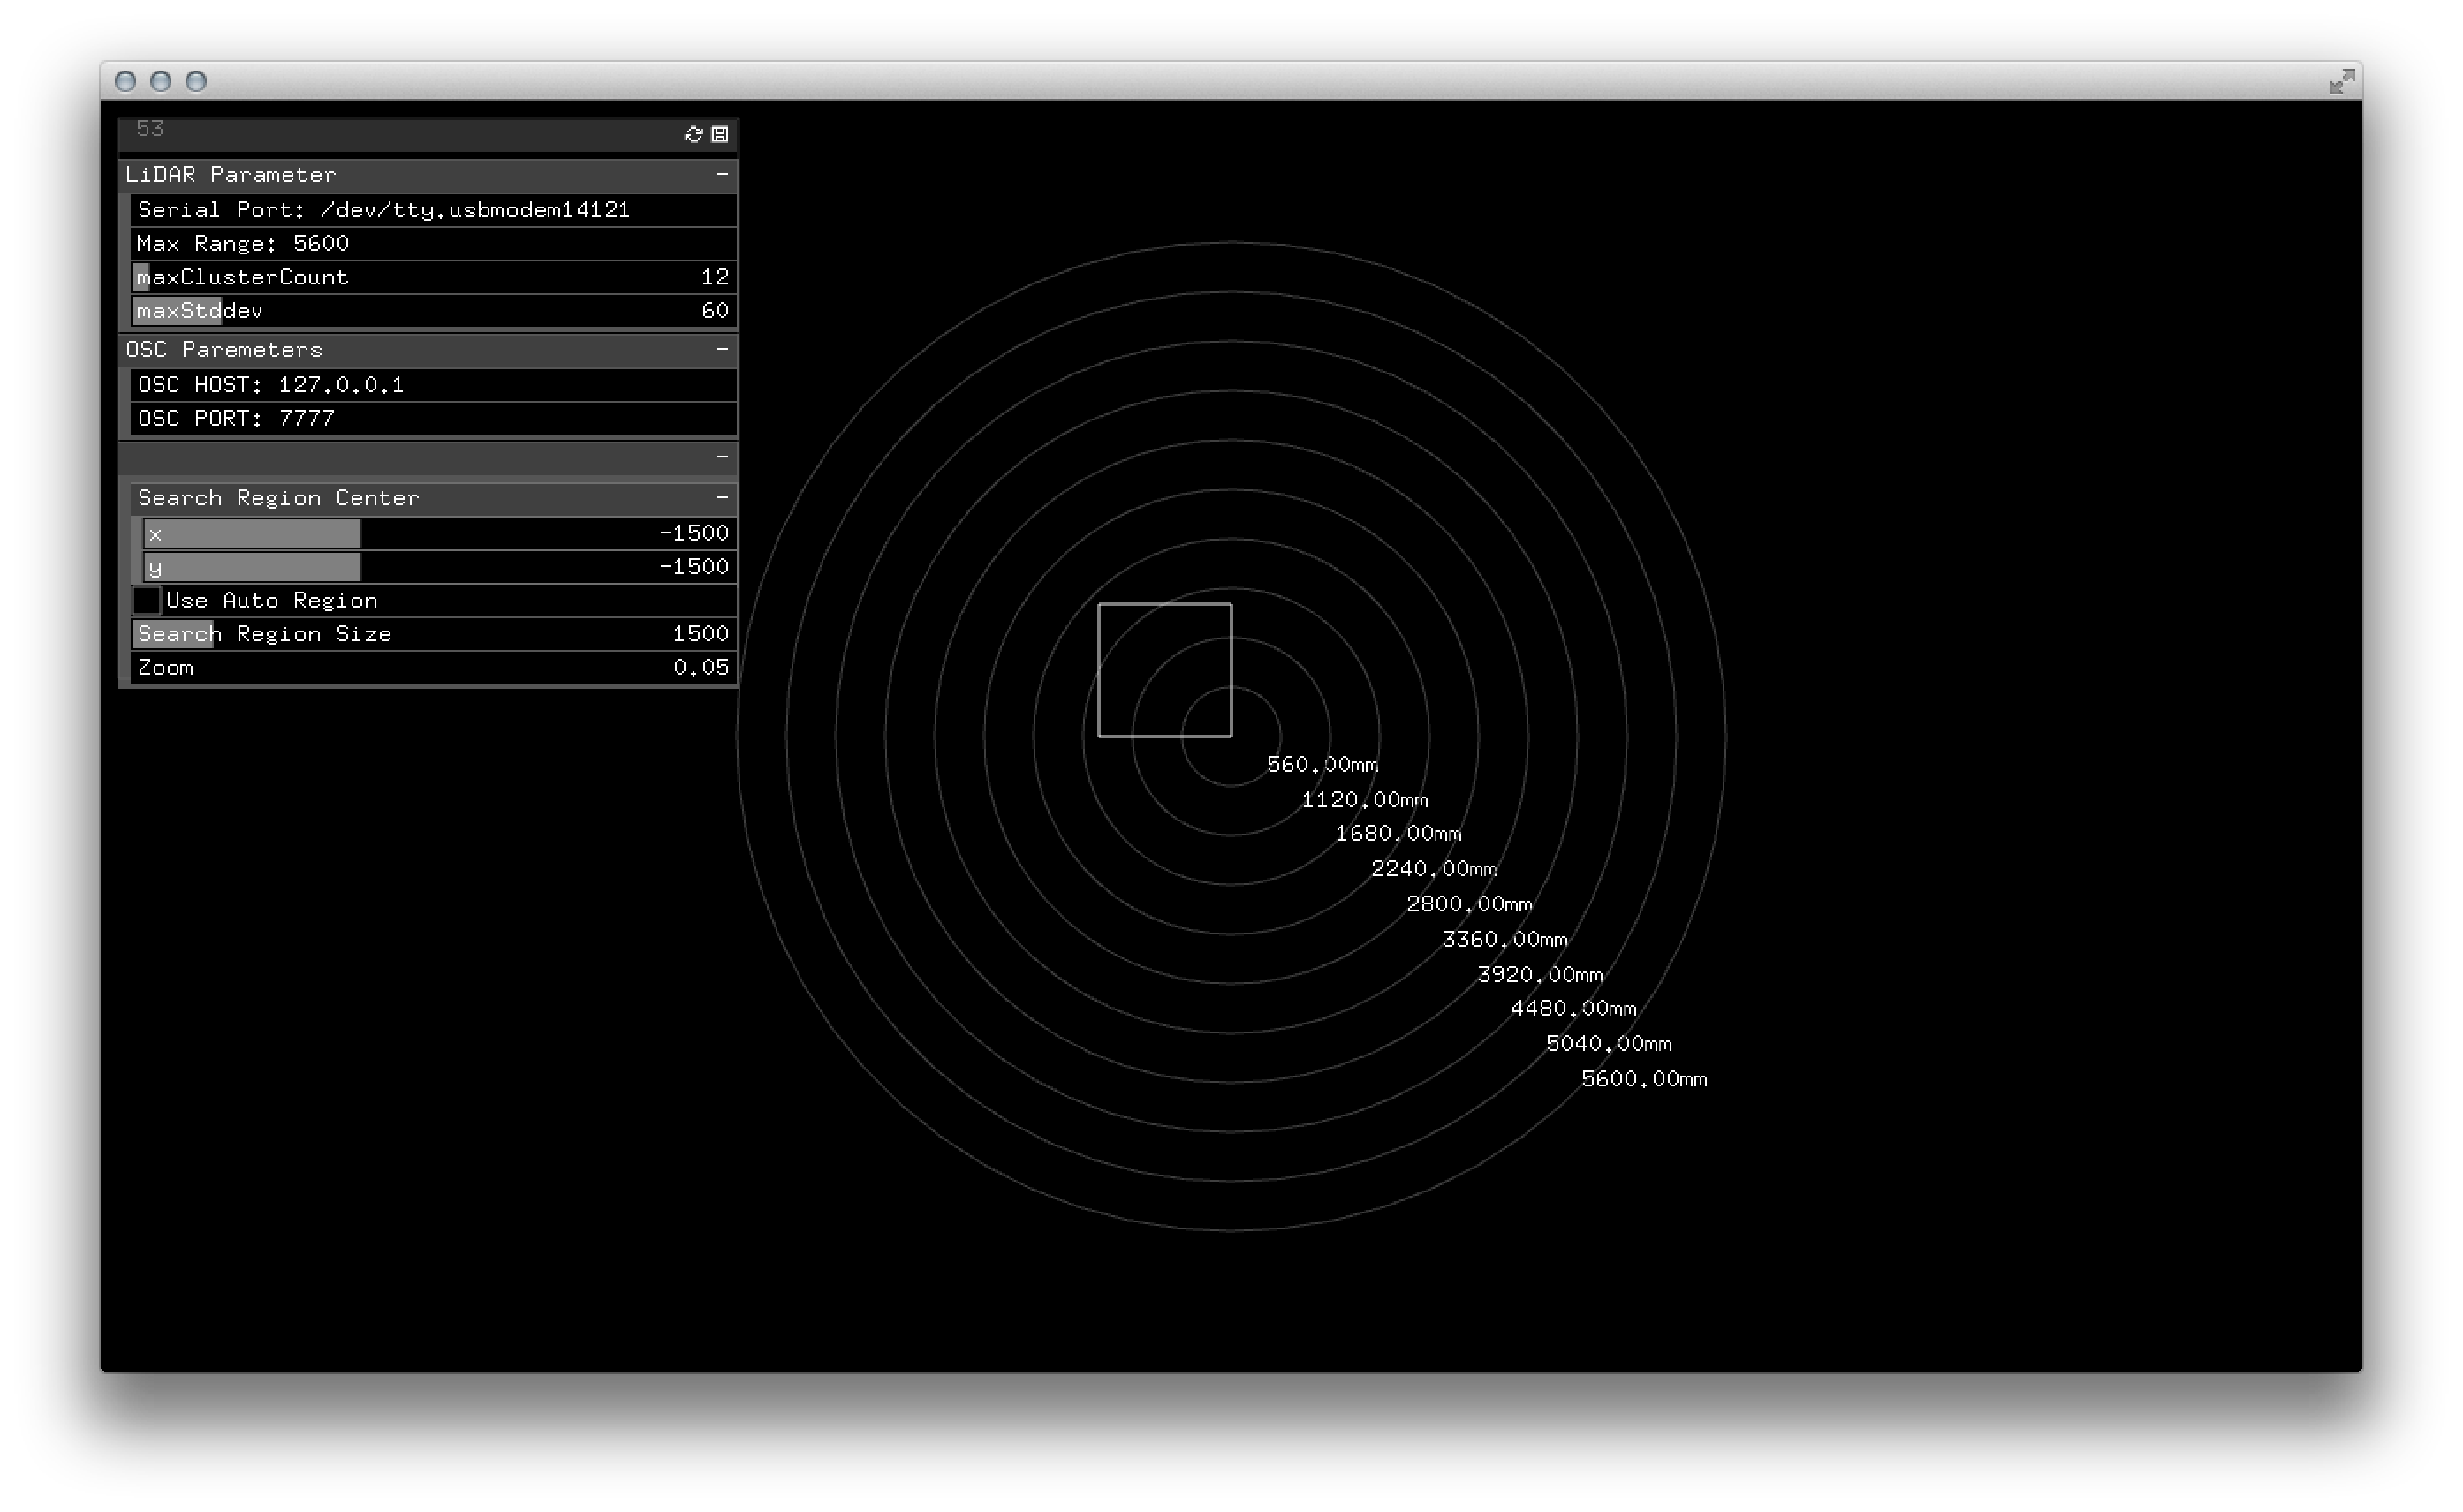Click the OSC HOST field

(x=433, y=385)
